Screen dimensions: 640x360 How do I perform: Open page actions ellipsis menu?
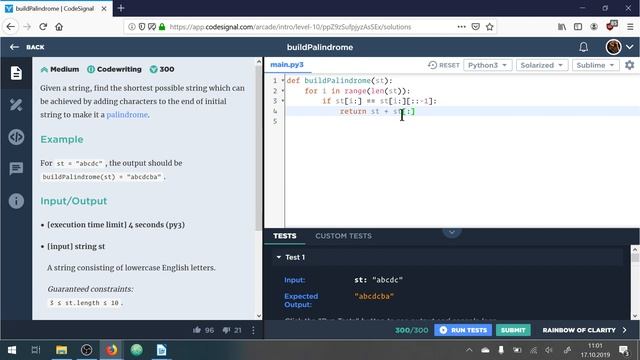[461, 27]
